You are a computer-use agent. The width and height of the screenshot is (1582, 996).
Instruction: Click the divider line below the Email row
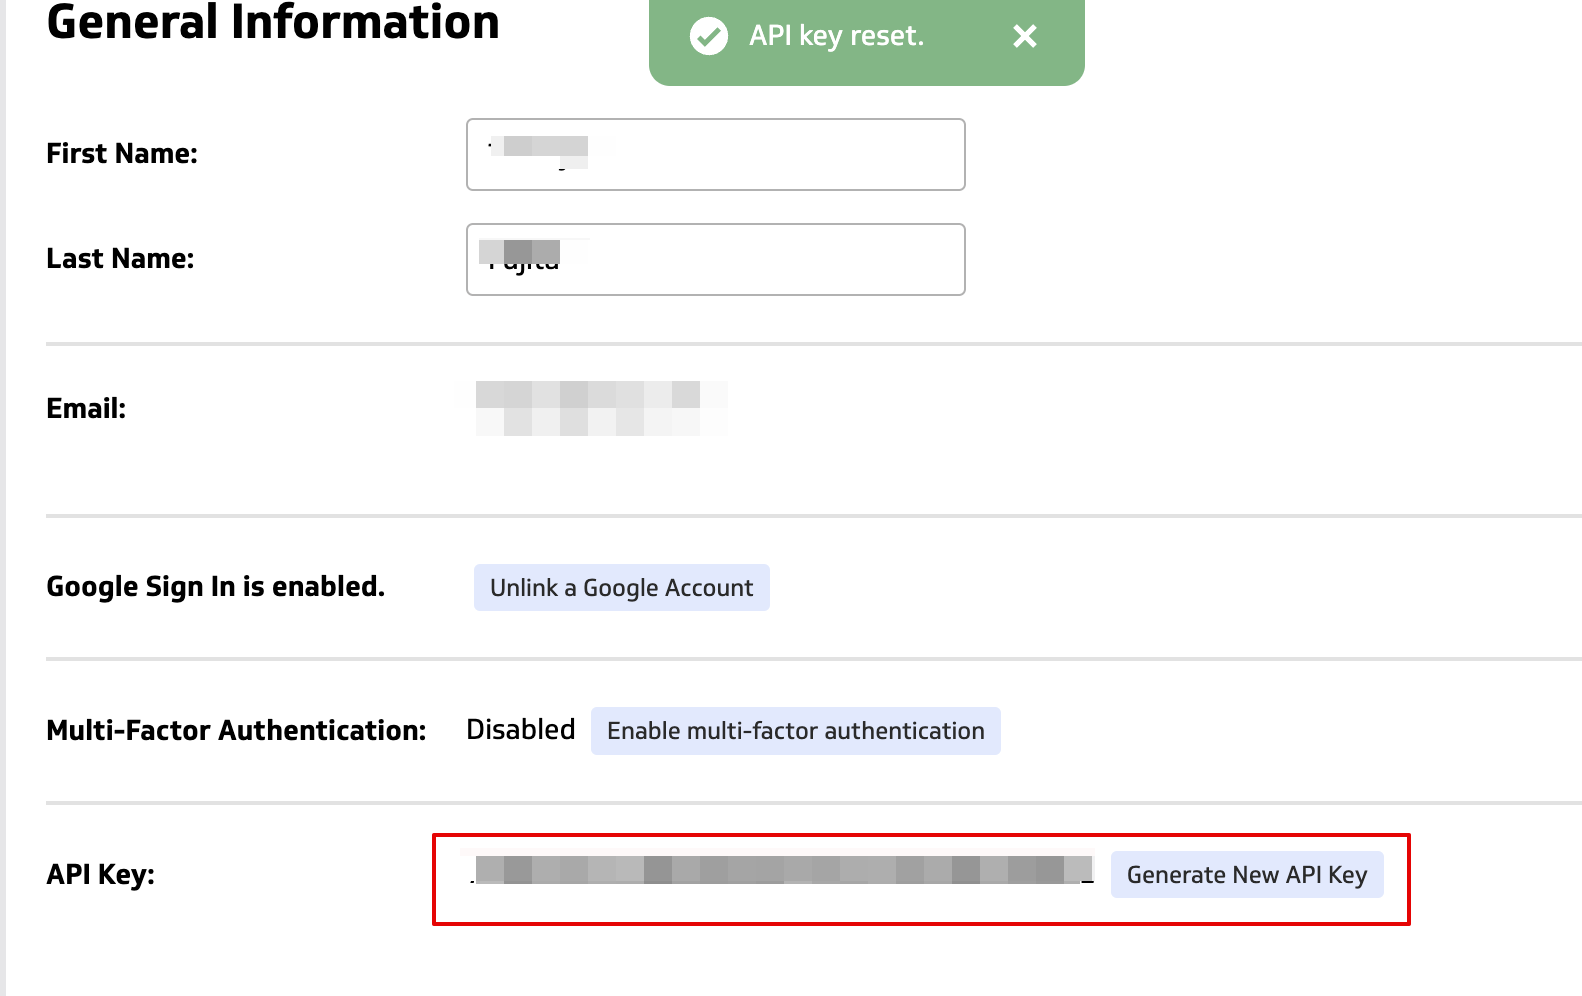[x=800, y=516]
